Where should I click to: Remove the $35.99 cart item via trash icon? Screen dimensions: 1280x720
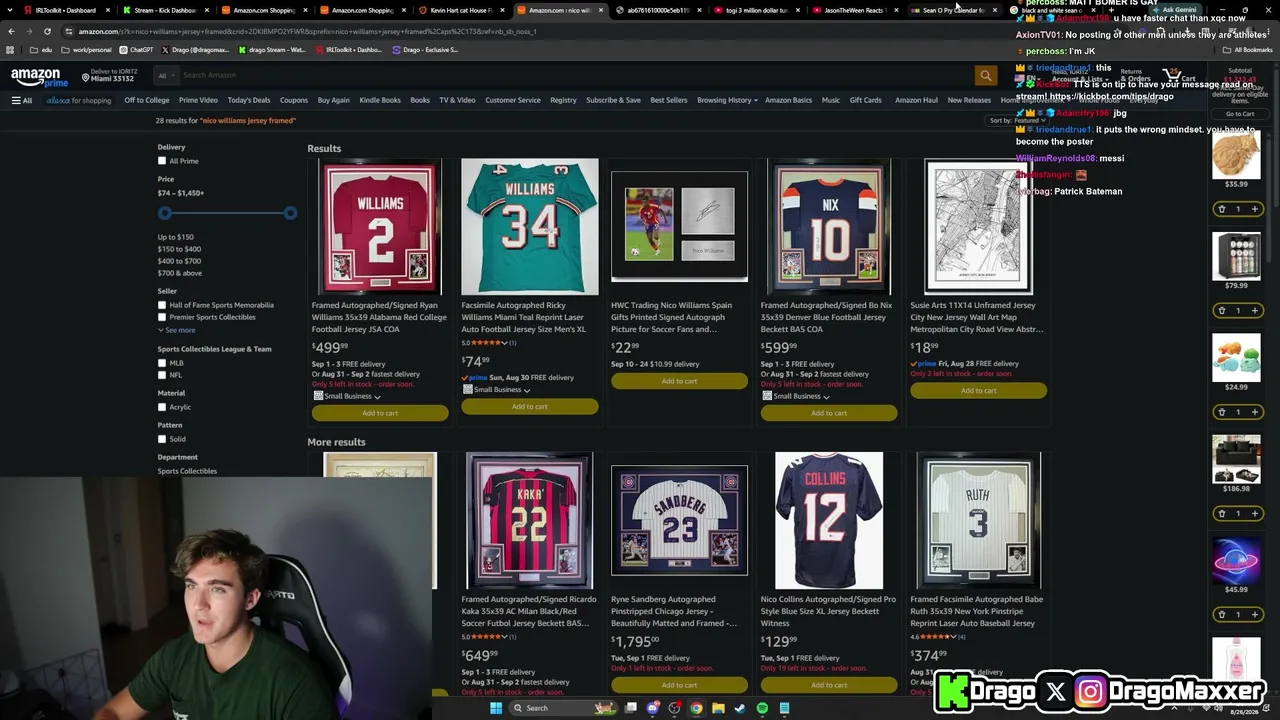(1221, 209)
